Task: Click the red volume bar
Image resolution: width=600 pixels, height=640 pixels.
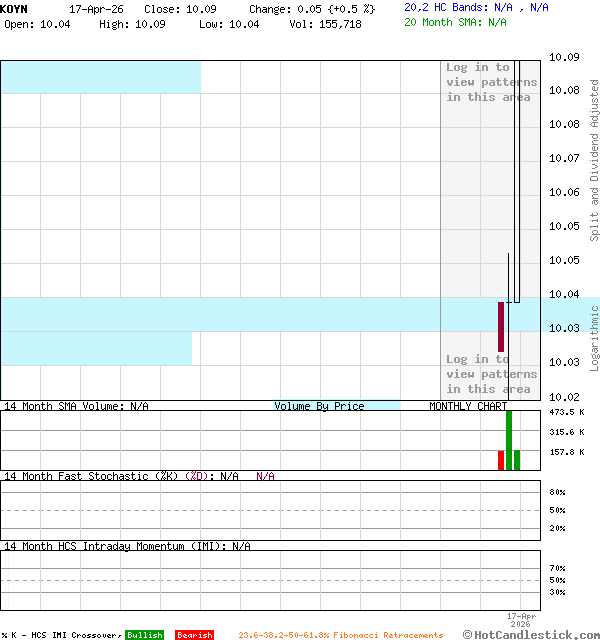Action: (501, 460)
